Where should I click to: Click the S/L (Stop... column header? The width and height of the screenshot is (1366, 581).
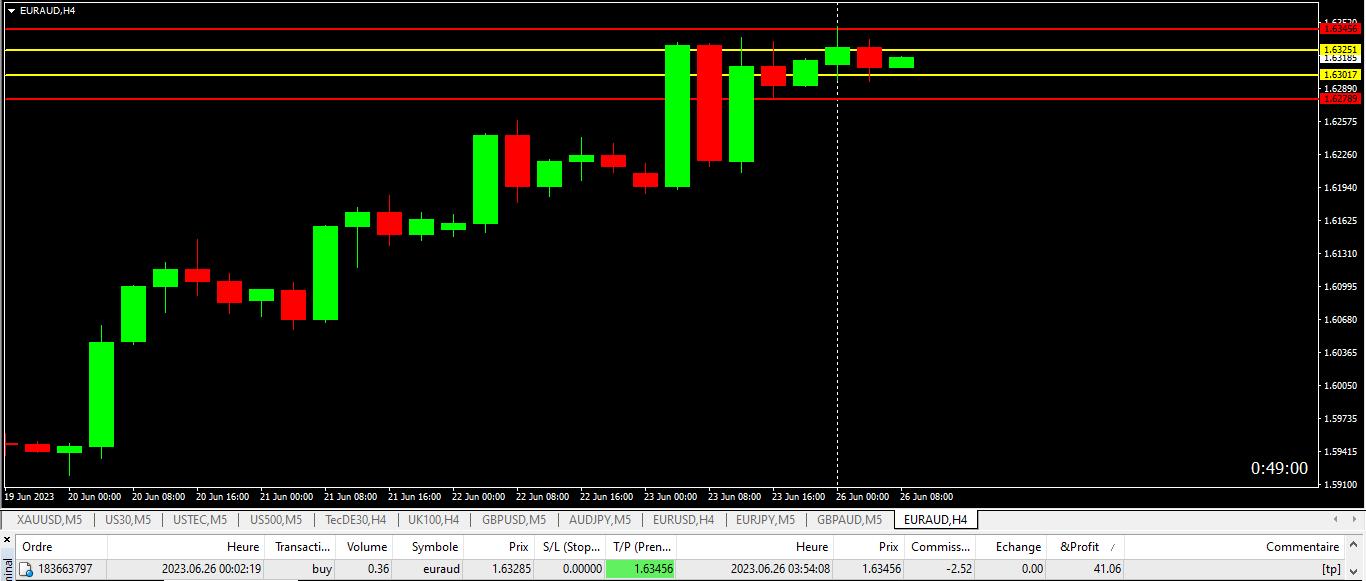point(570,547)
